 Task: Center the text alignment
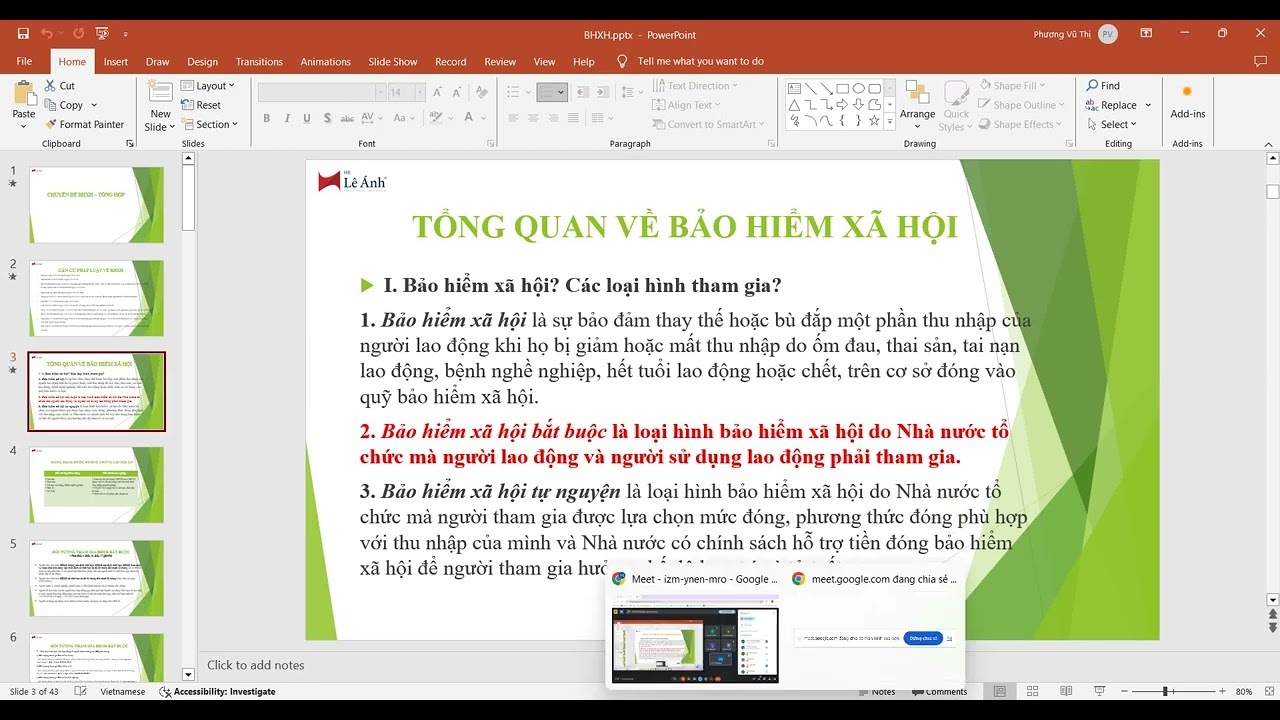click(x=534, y=118)
